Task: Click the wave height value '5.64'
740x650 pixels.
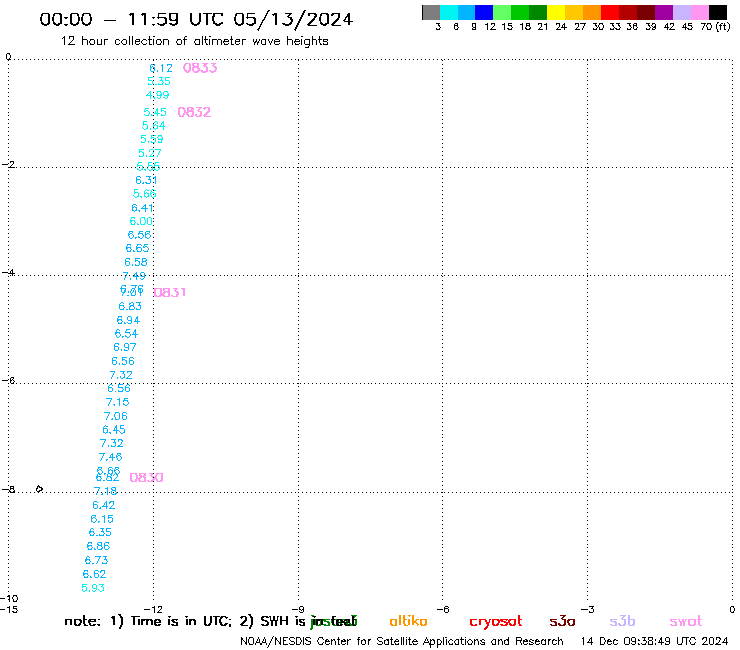Action: coord(153,126)
